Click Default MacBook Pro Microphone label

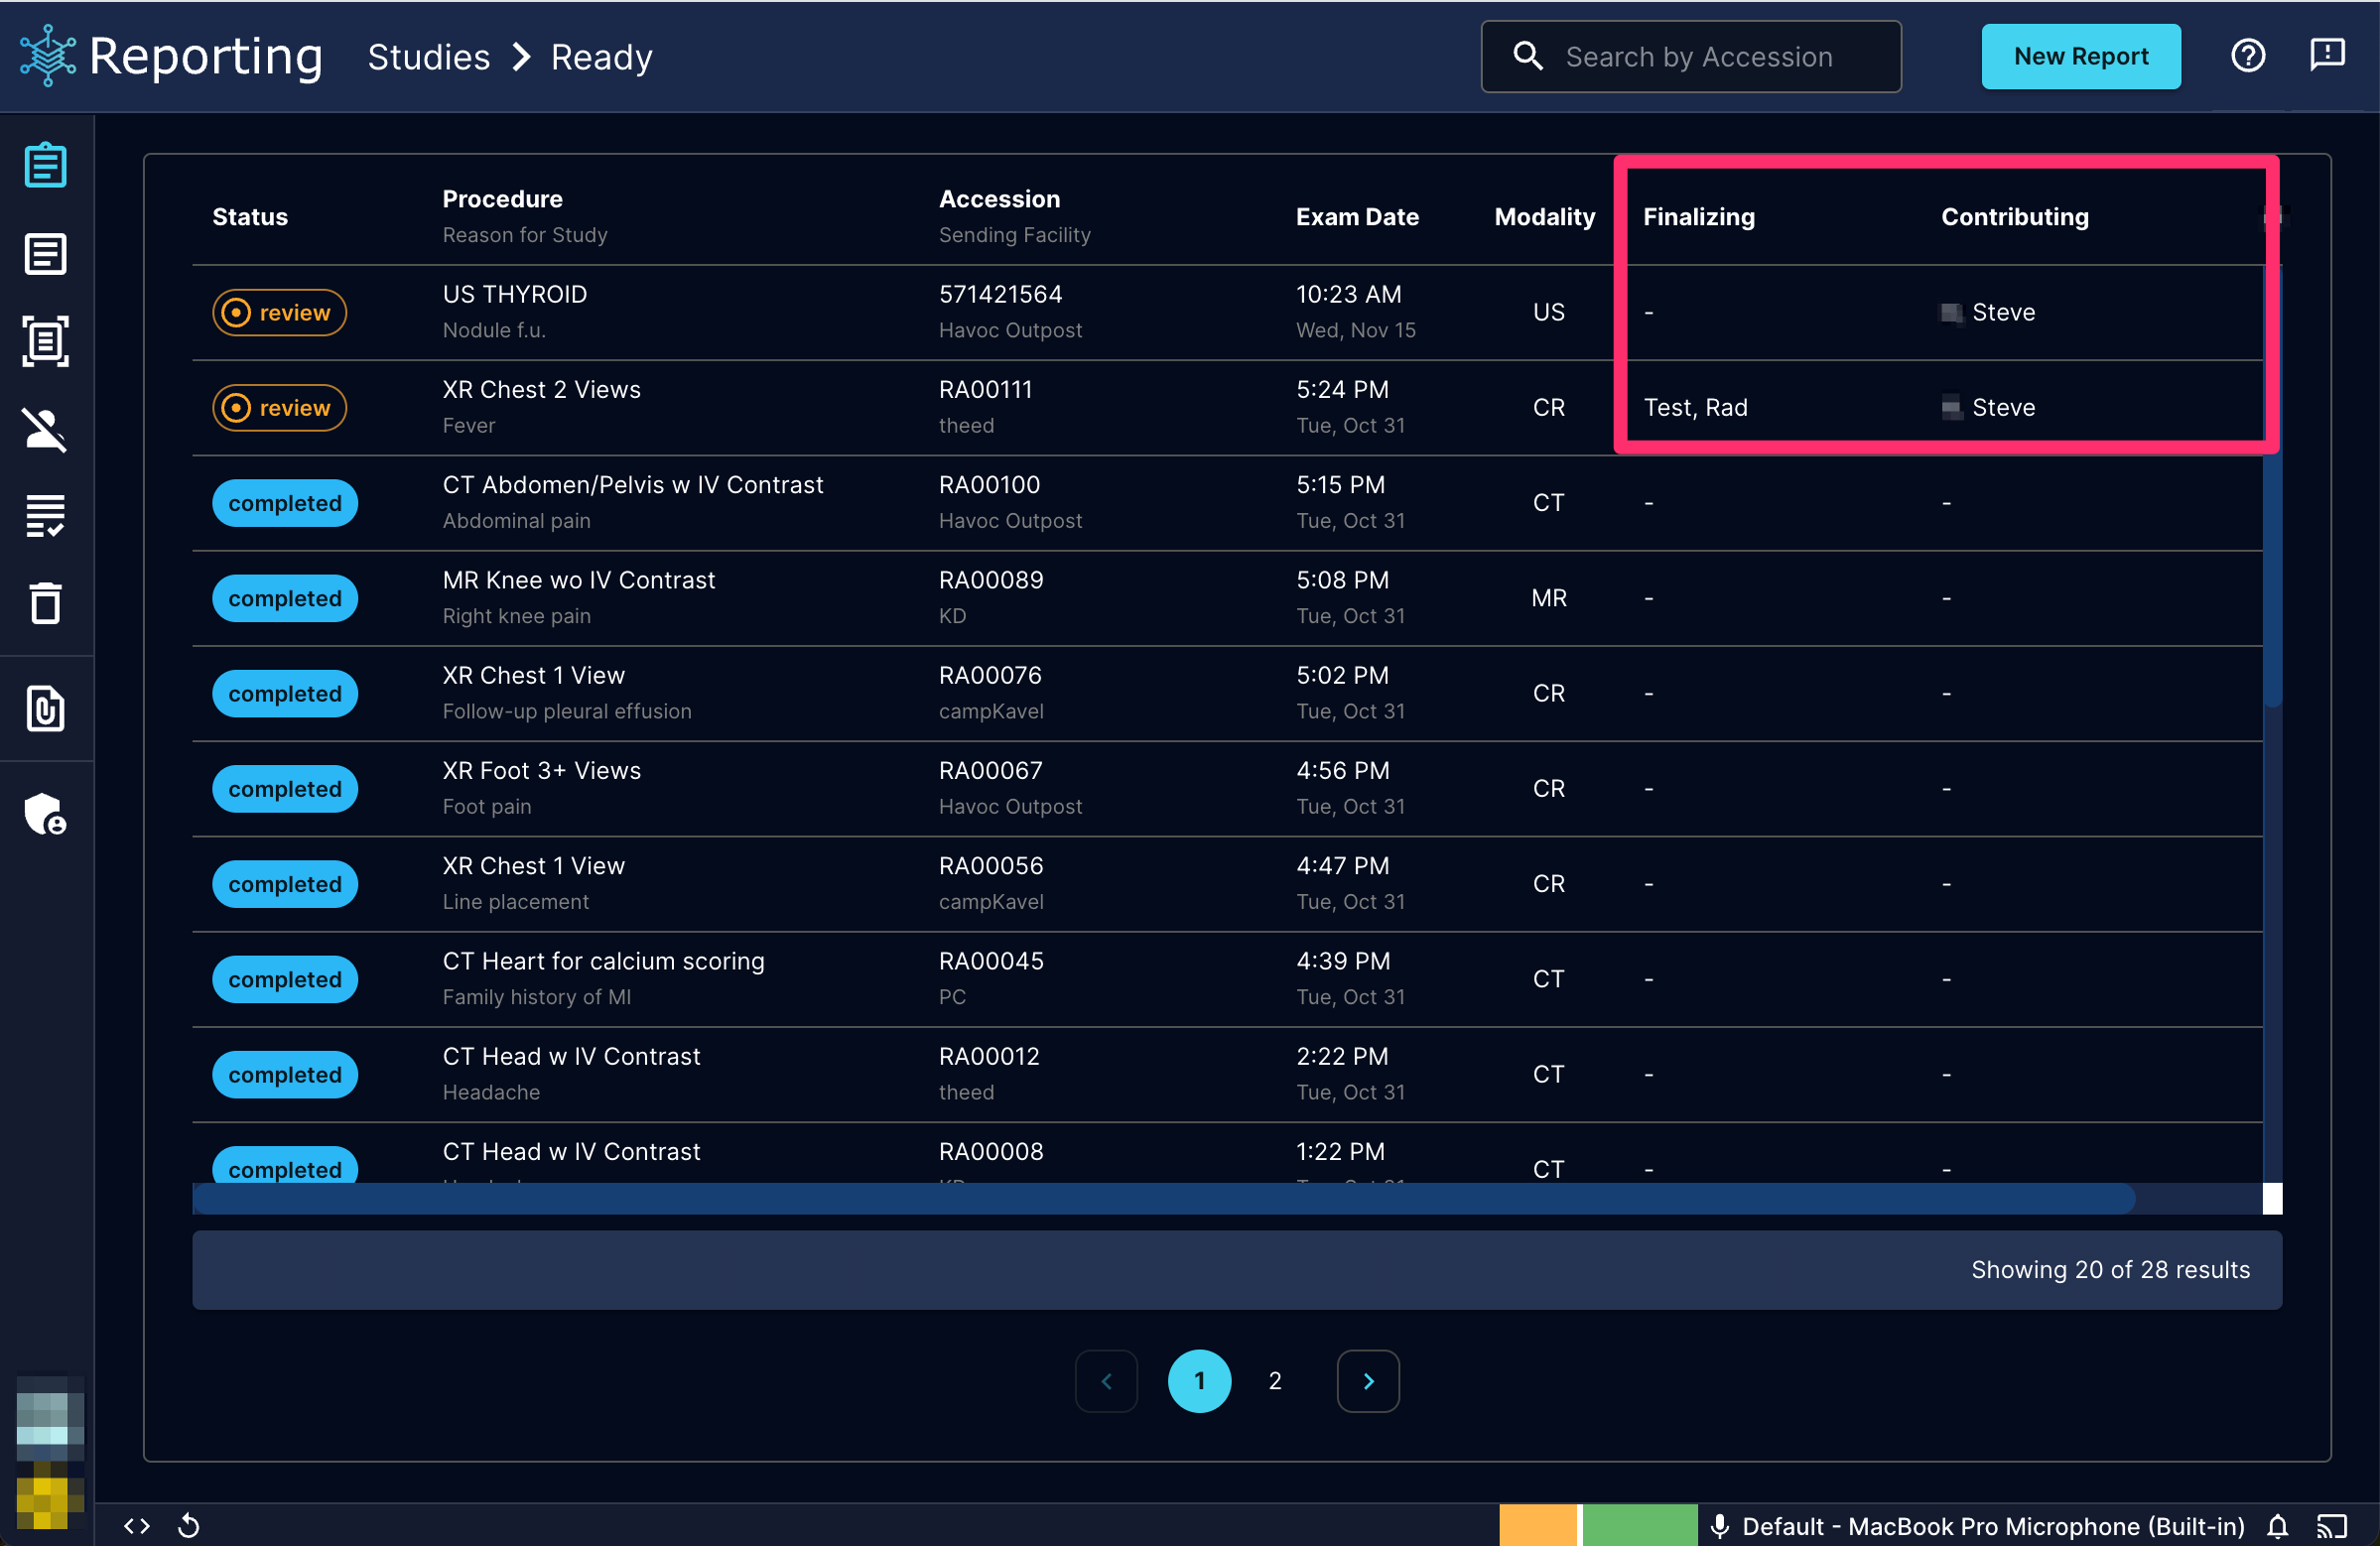coord(1993,1526)
